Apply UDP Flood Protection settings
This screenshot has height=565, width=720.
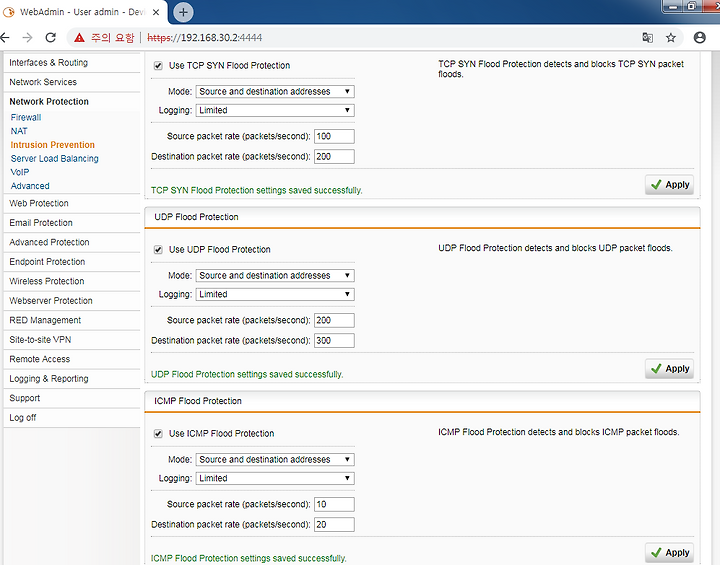(669, 369)
